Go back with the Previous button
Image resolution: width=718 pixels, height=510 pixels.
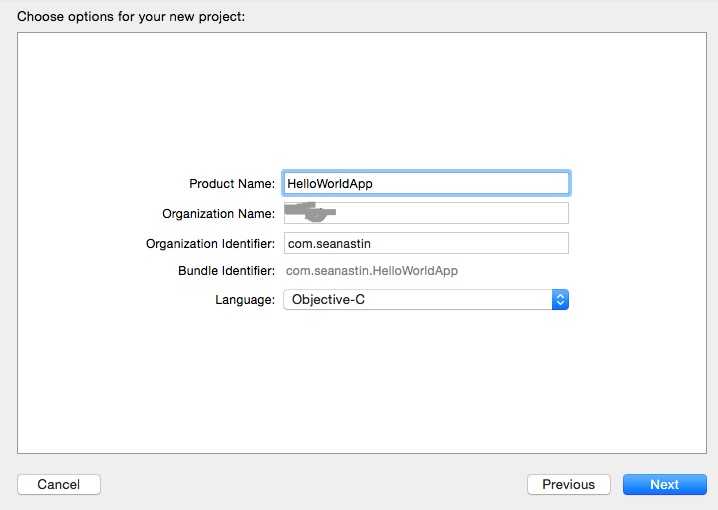pyautogui.click(x=569, y=484)
